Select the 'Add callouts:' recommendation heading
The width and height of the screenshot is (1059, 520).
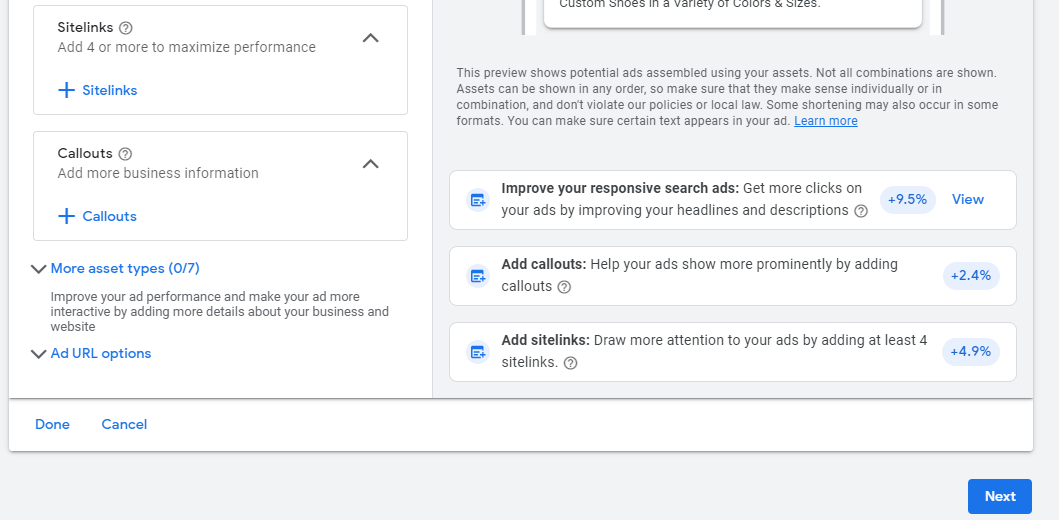544,265
